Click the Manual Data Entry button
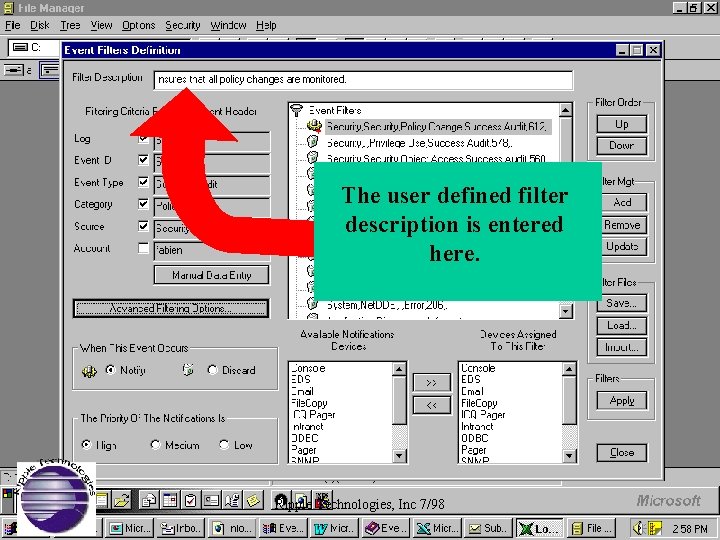The height and width of the screenshot is (540, 720). click(x=212, y=275)
